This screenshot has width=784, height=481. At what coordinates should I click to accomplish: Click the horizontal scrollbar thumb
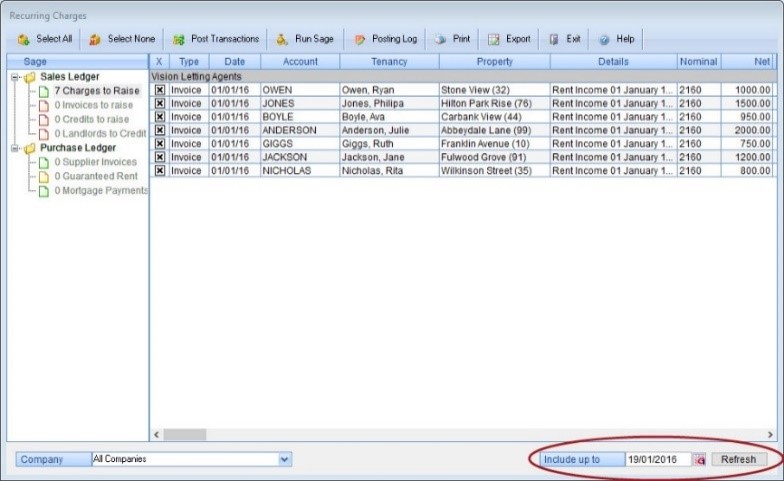[184, 434]
